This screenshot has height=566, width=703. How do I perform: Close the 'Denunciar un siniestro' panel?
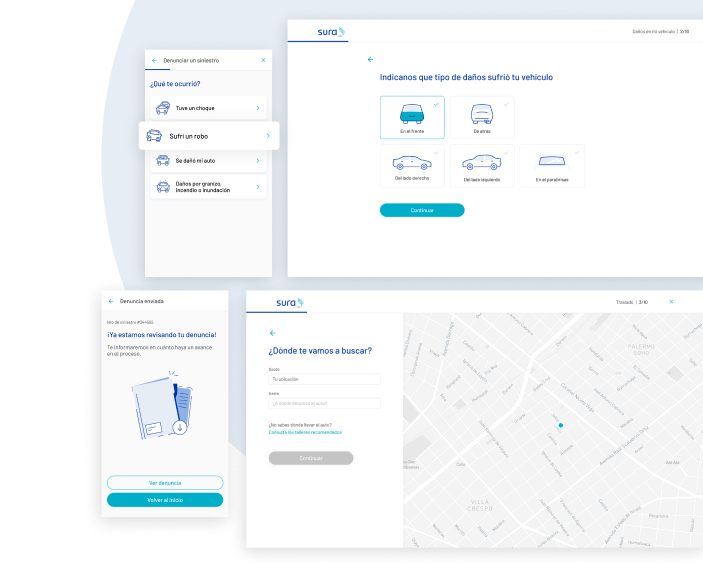(263, 61)
